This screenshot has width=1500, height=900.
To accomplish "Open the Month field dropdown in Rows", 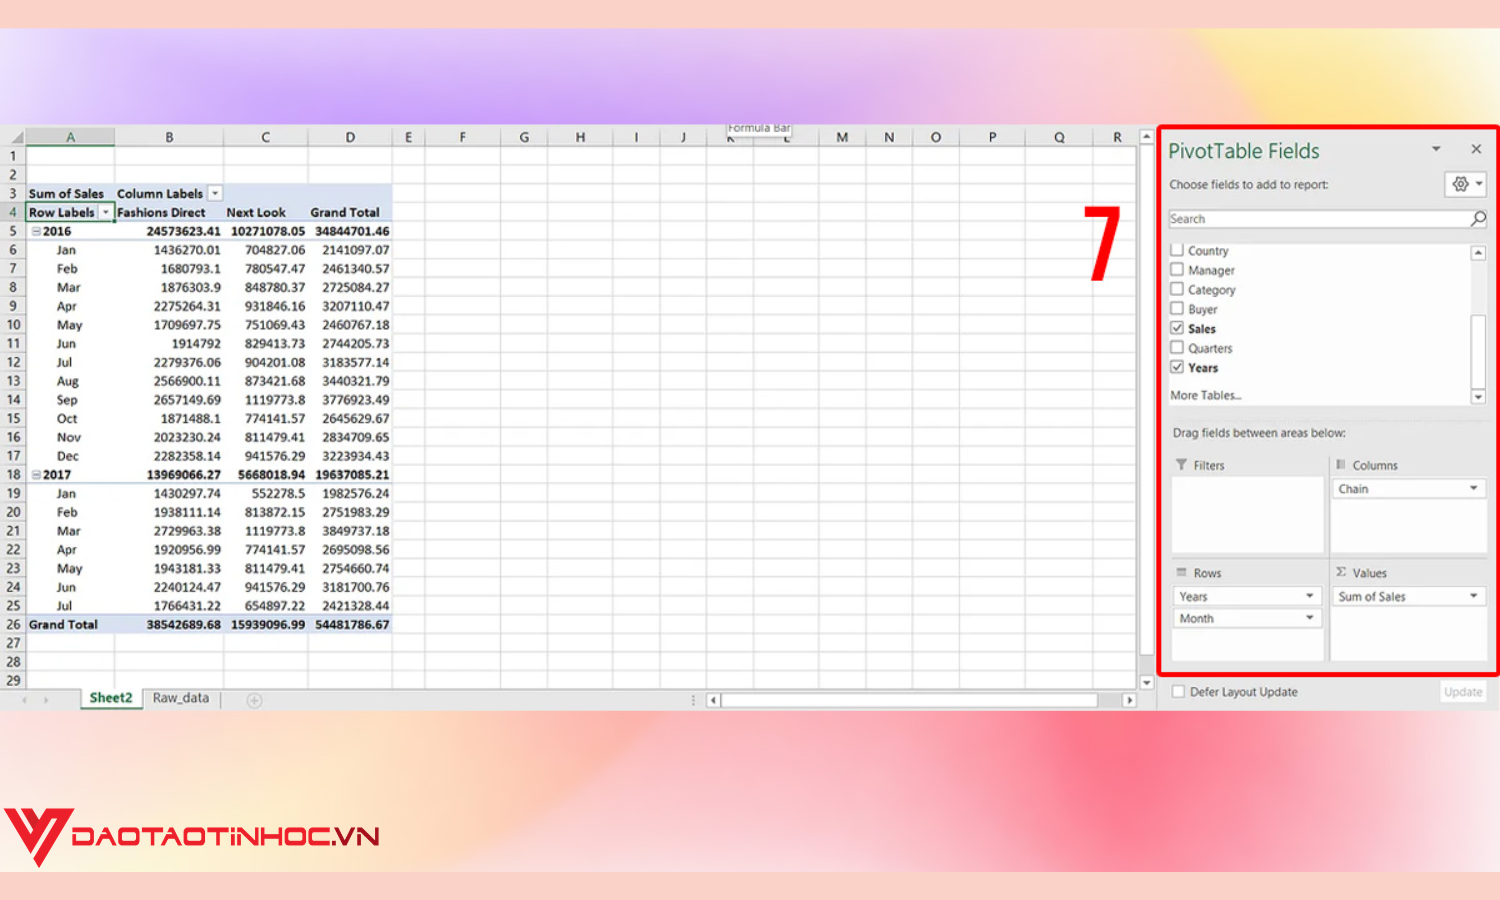I will [1310, 618].
